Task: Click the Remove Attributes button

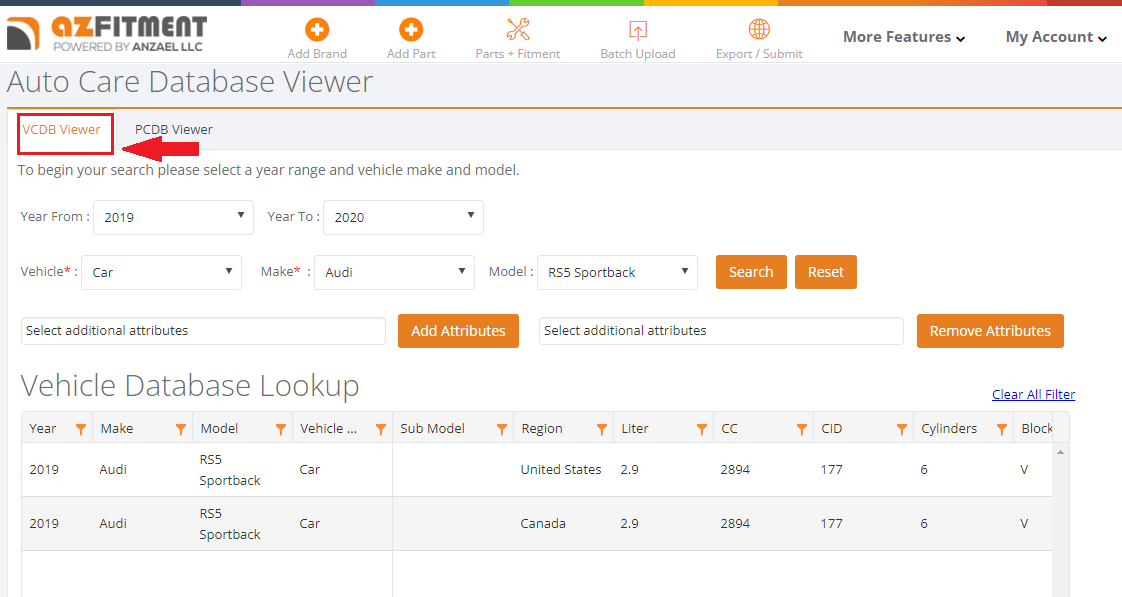Action: pyautogui.click(x=990, y=331)
